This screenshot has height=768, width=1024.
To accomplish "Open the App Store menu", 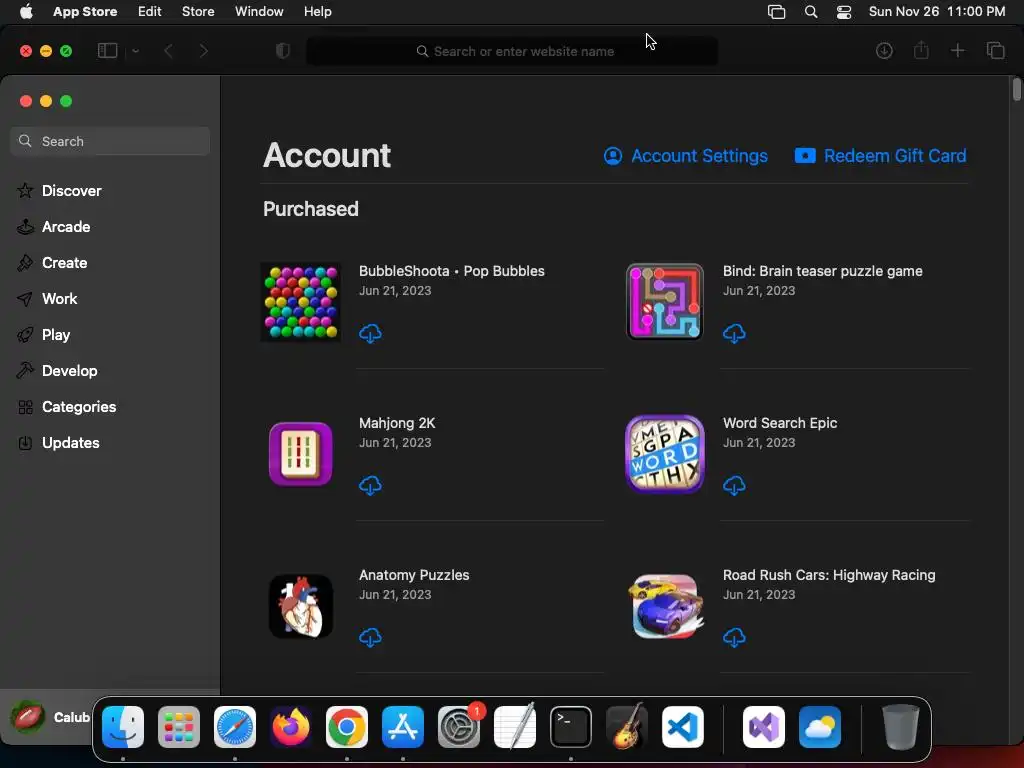I will [x=85, y=11].
